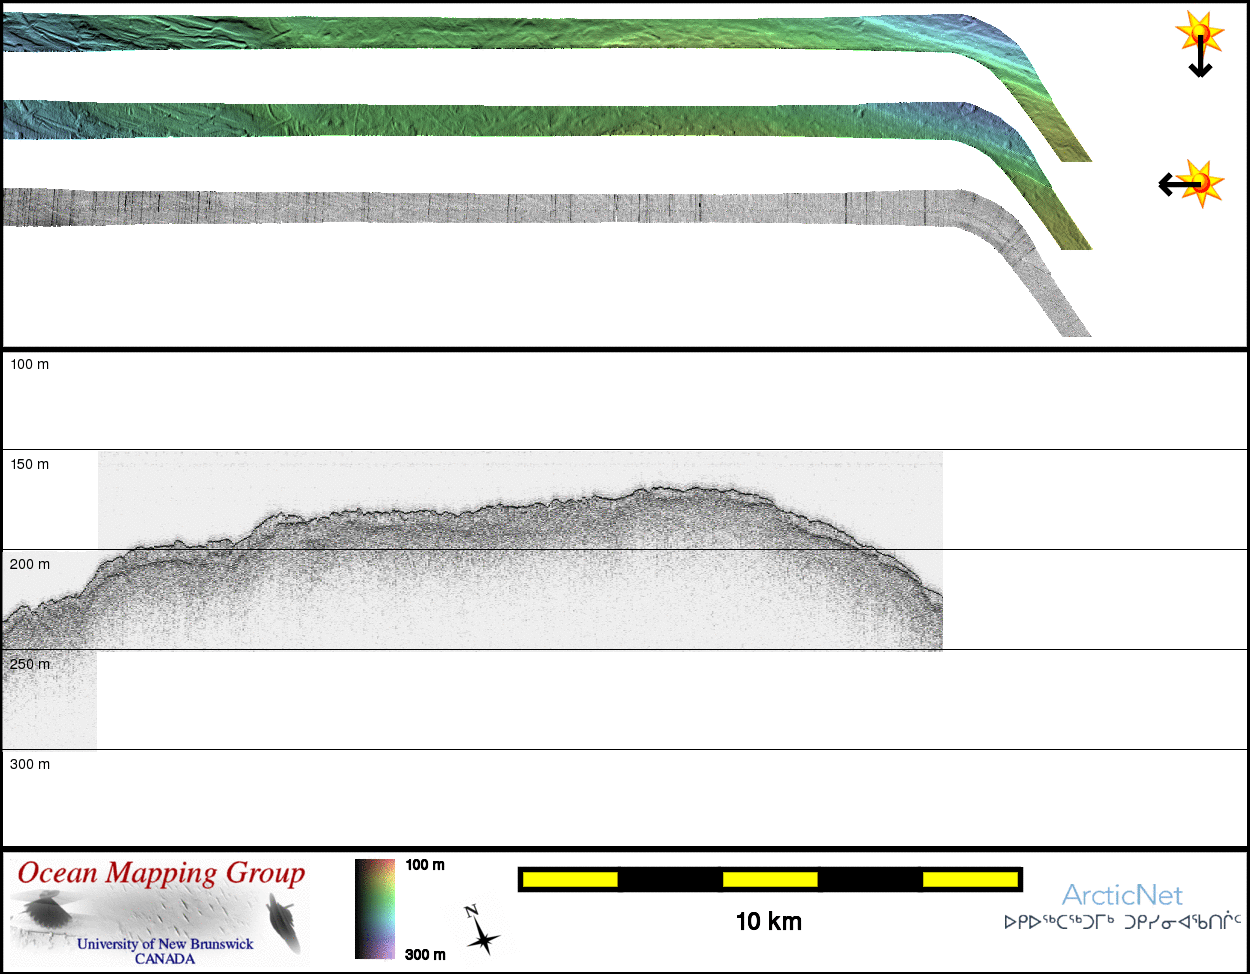This screenshot has width=1250, height=974.
Task: Click the ArcticNet logo
Action: tap(1121, 894)
